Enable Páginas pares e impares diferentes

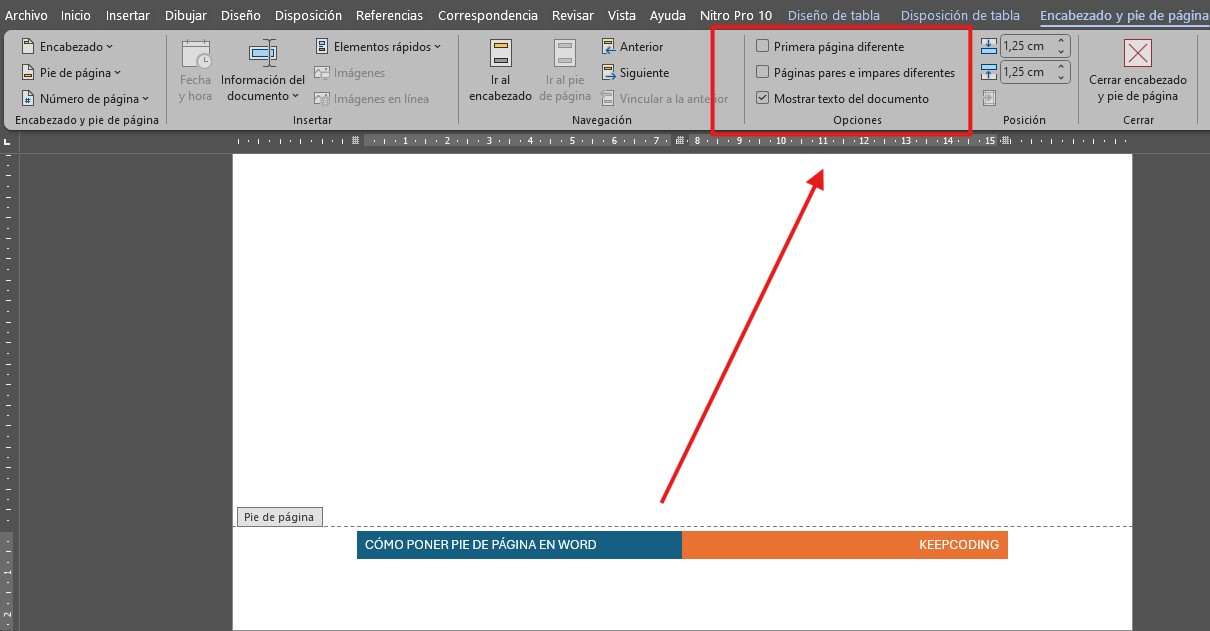pyautogui.click(x=856, y=72)
